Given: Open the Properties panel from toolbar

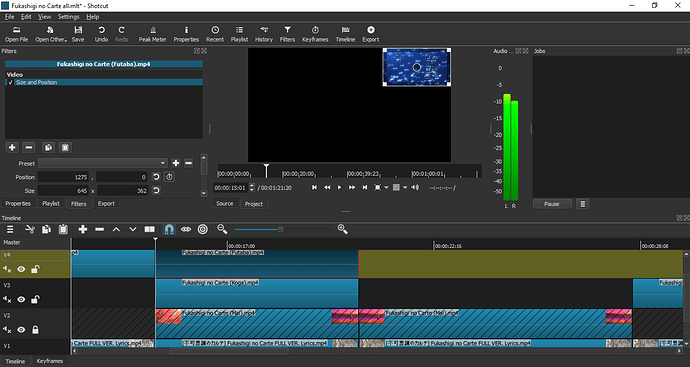Looking at the screenshot, I should click(186, 34).
